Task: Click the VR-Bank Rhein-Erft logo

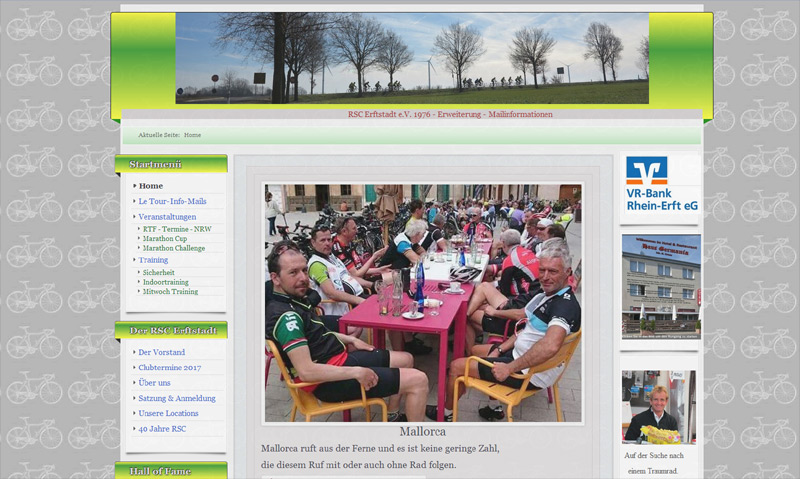Action: [661, 186]
